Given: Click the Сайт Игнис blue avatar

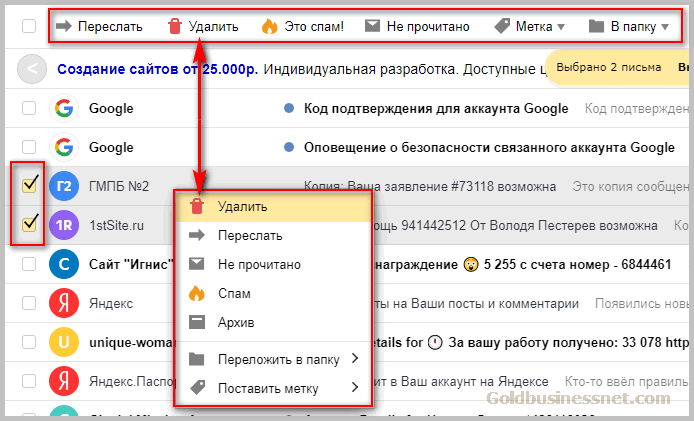Looking at the screenshot, I should tap(64, 264).
